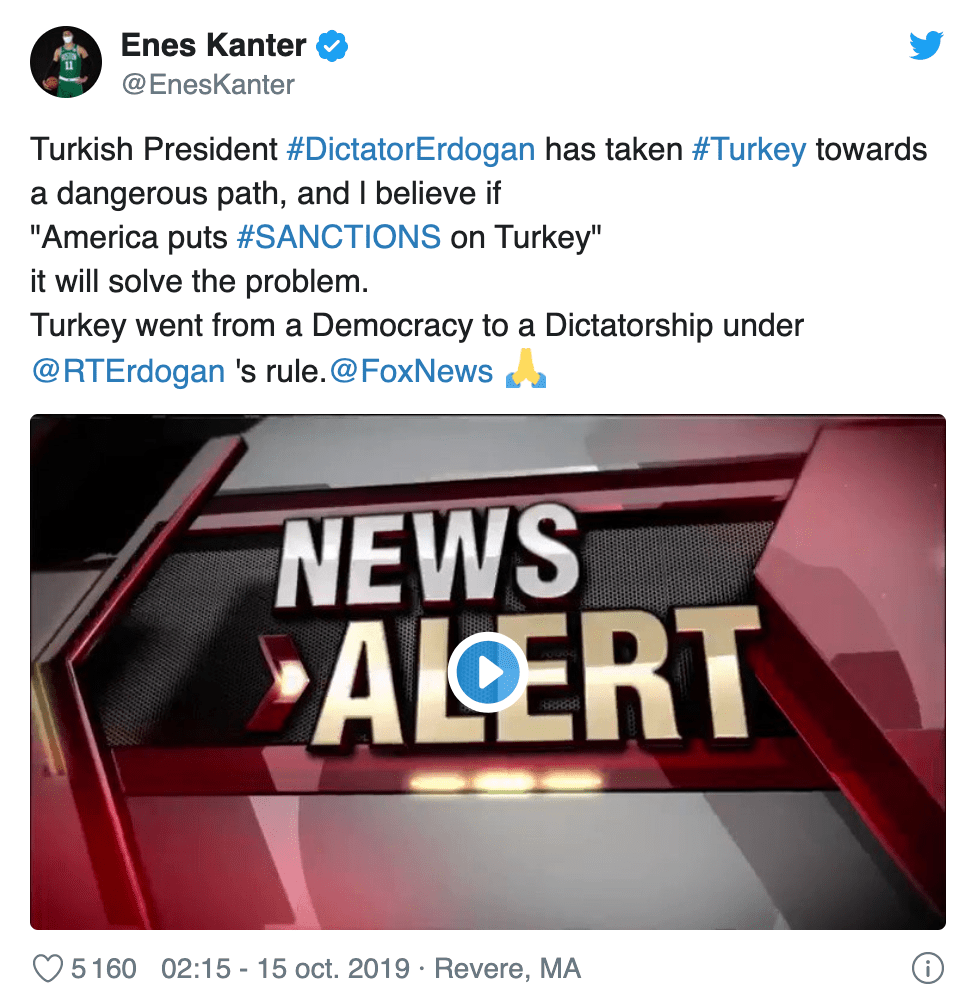This screenshot has height=1006, width=968.
Task: Like the tweet with heart icon
Action: 47,969
